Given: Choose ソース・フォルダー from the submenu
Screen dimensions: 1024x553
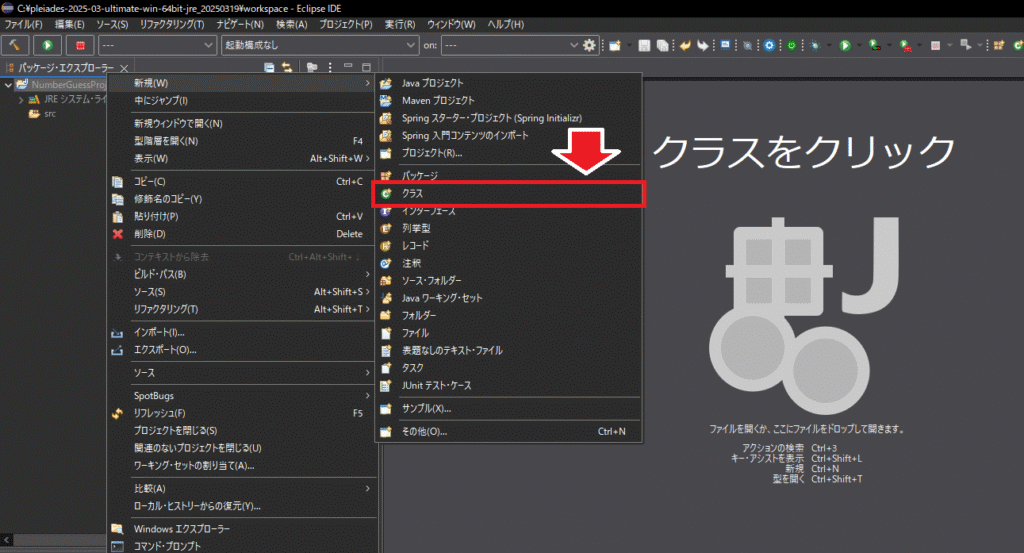Looking at the screenshot, I should 508,281.
